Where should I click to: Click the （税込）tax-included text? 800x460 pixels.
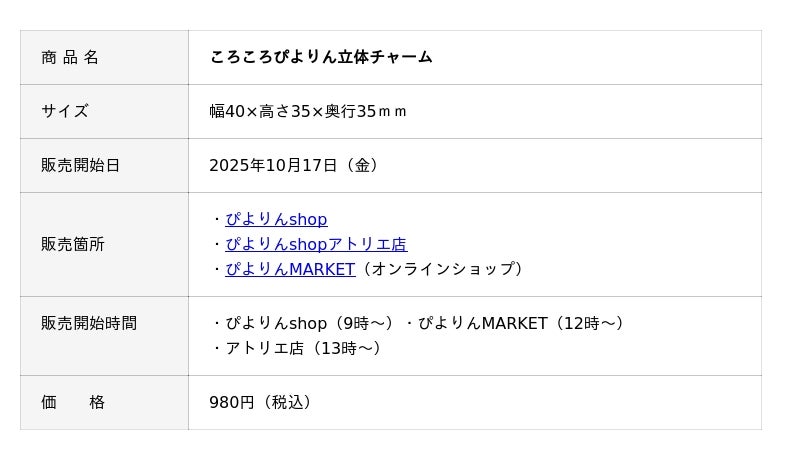tap(288, 402)
